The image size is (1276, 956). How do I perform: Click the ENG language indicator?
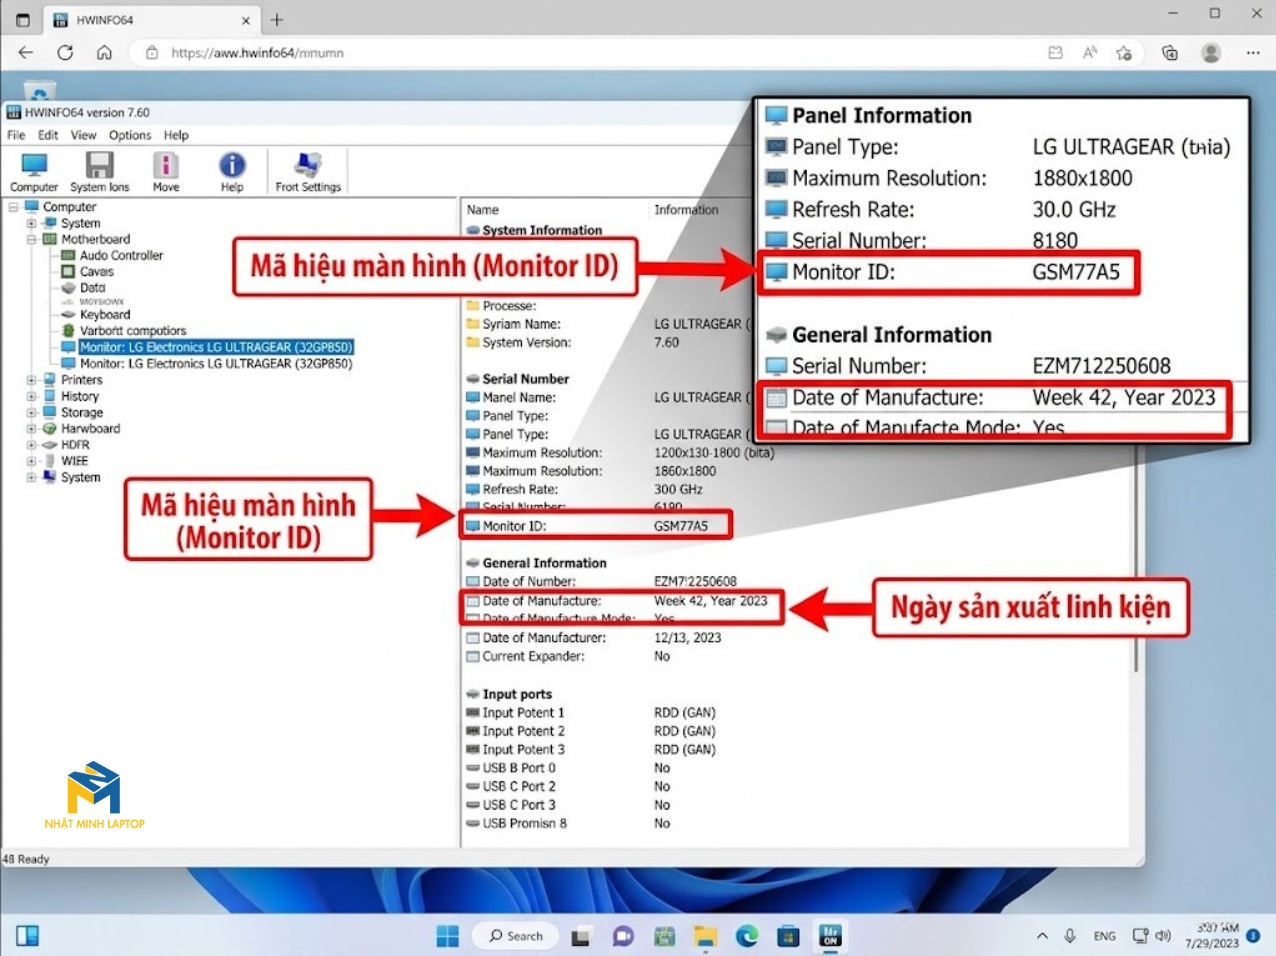coord(1104,936)
